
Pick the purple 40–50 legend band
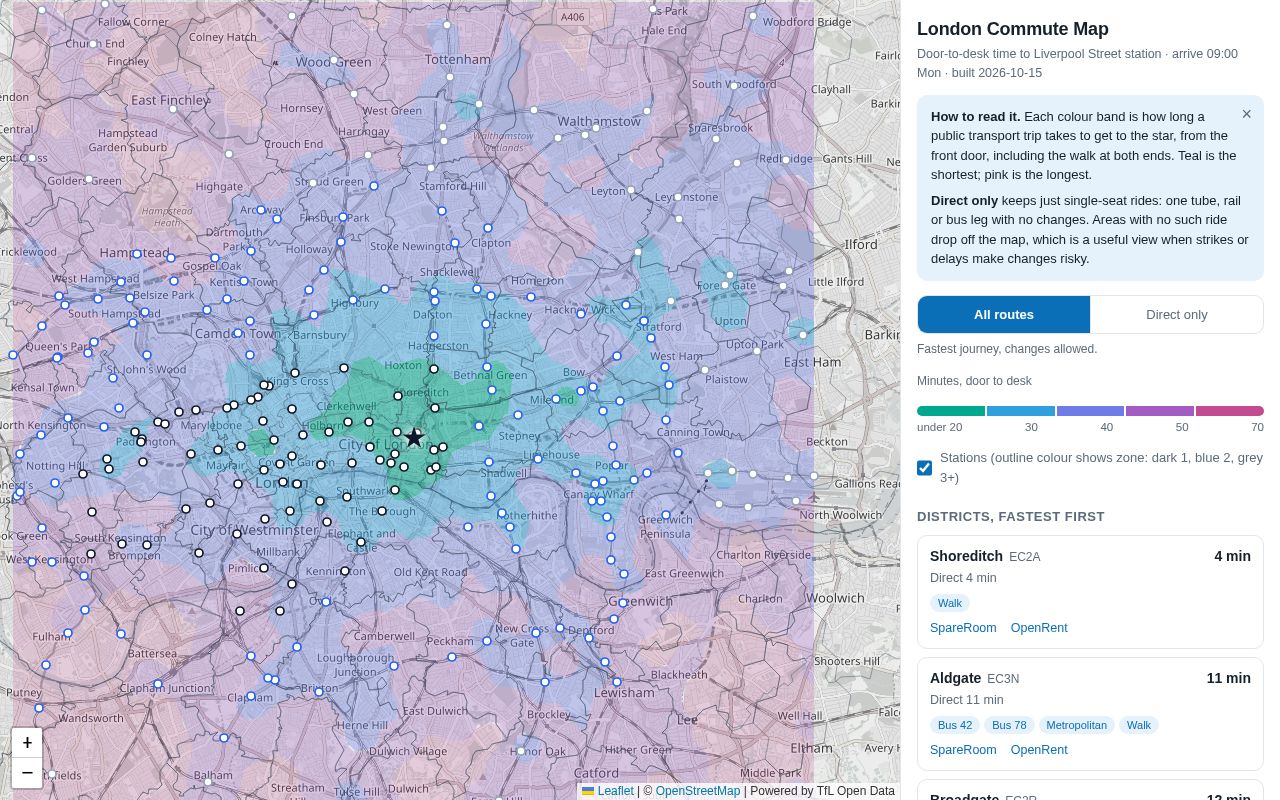coord(1160,411)
